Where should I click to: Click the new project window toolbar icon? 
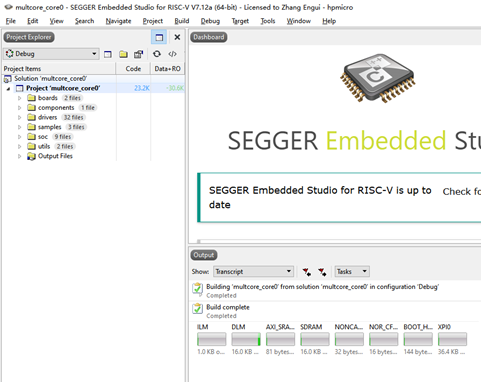point(108,54)
